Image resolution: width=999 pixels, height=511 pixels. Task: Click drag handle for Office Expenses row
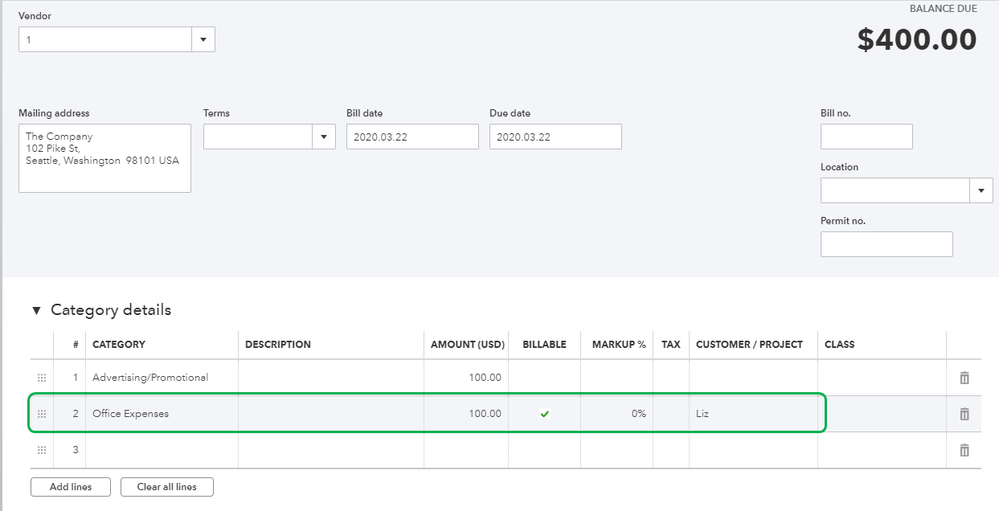click(42, 414)
